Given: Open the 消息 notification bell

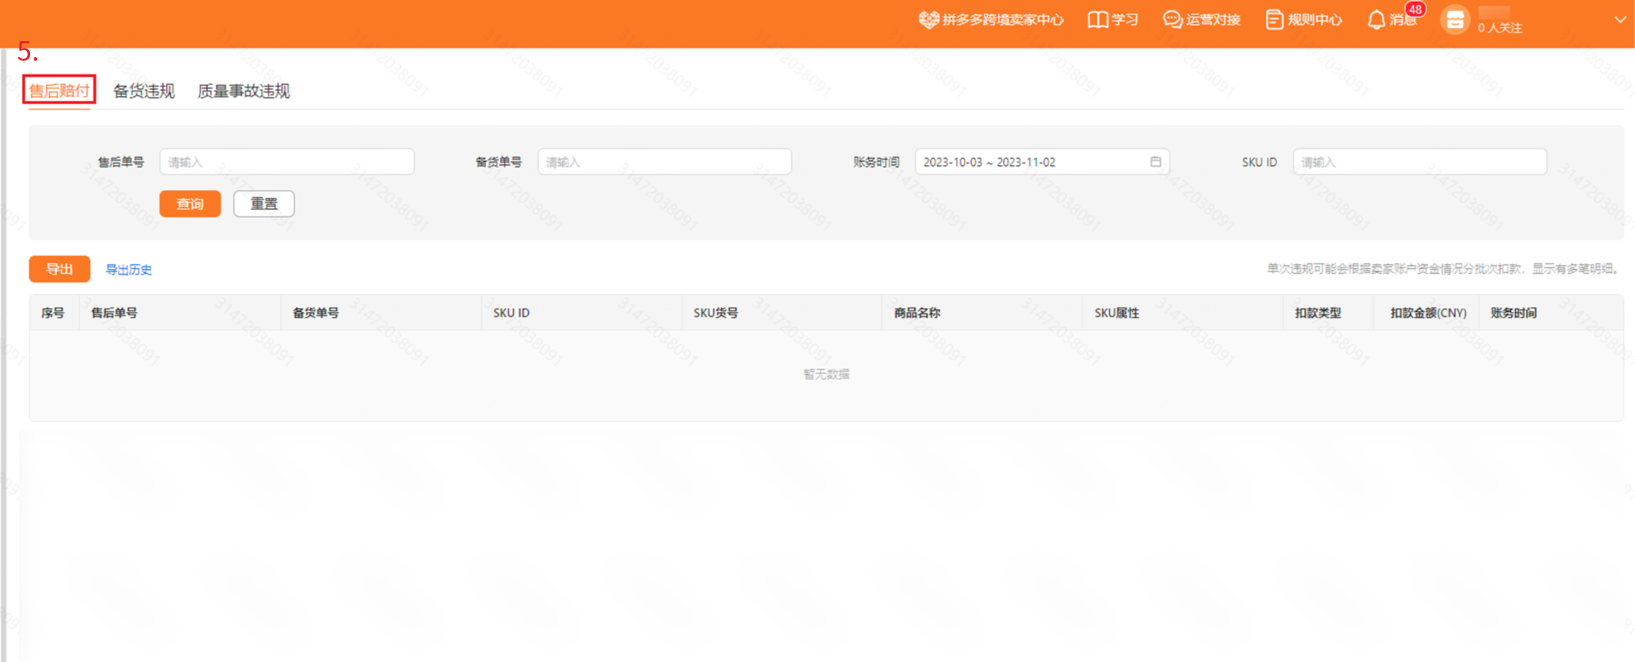Looking at the screenshot, I should pos(1376,20).
